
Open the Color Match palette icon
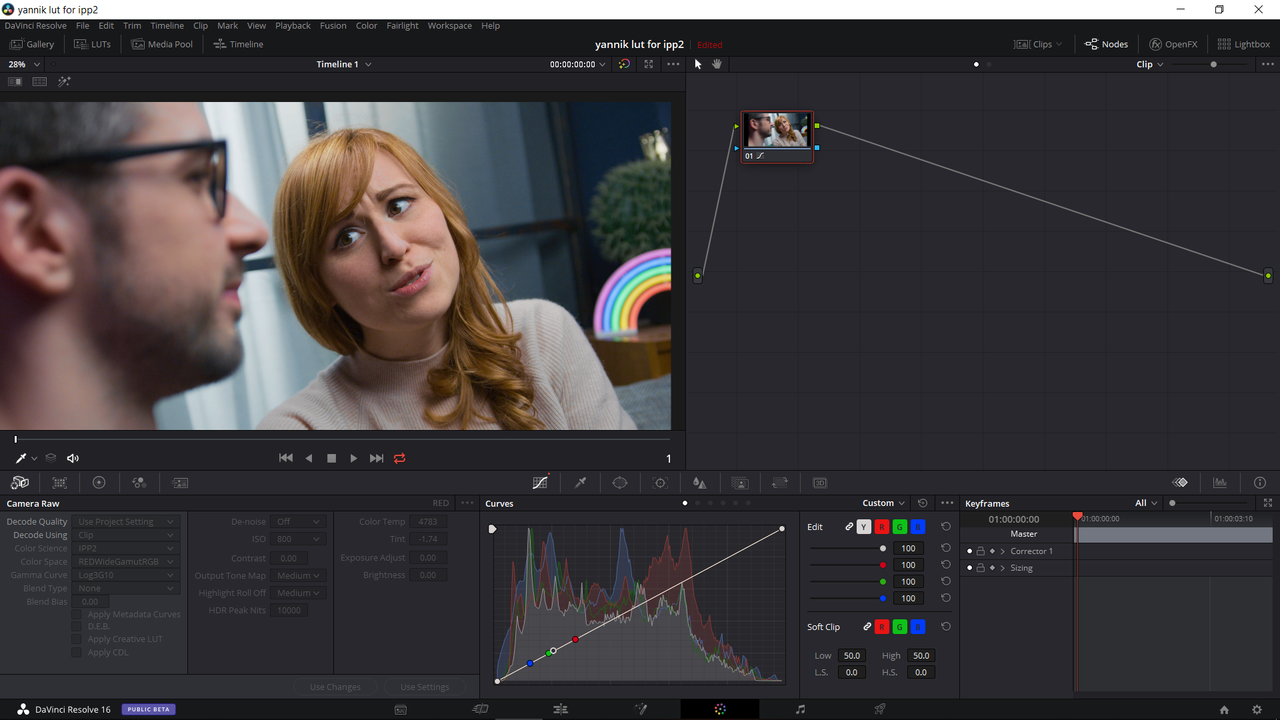[60, 483]
